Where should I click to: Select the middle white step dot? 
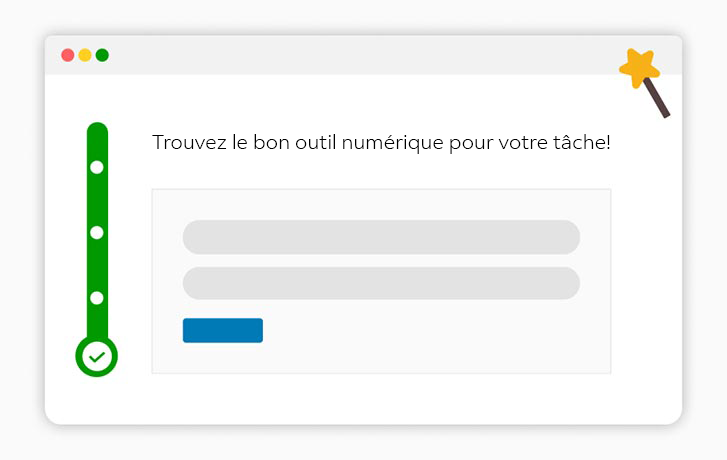[x=97, y=232]
